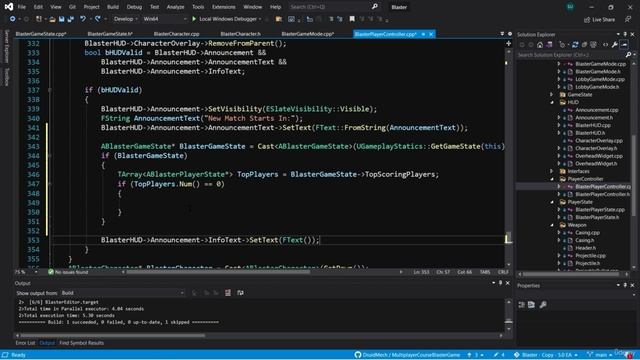640x360 pixels.
Task: Switch to the Error List tab
Action: [25, 343]
